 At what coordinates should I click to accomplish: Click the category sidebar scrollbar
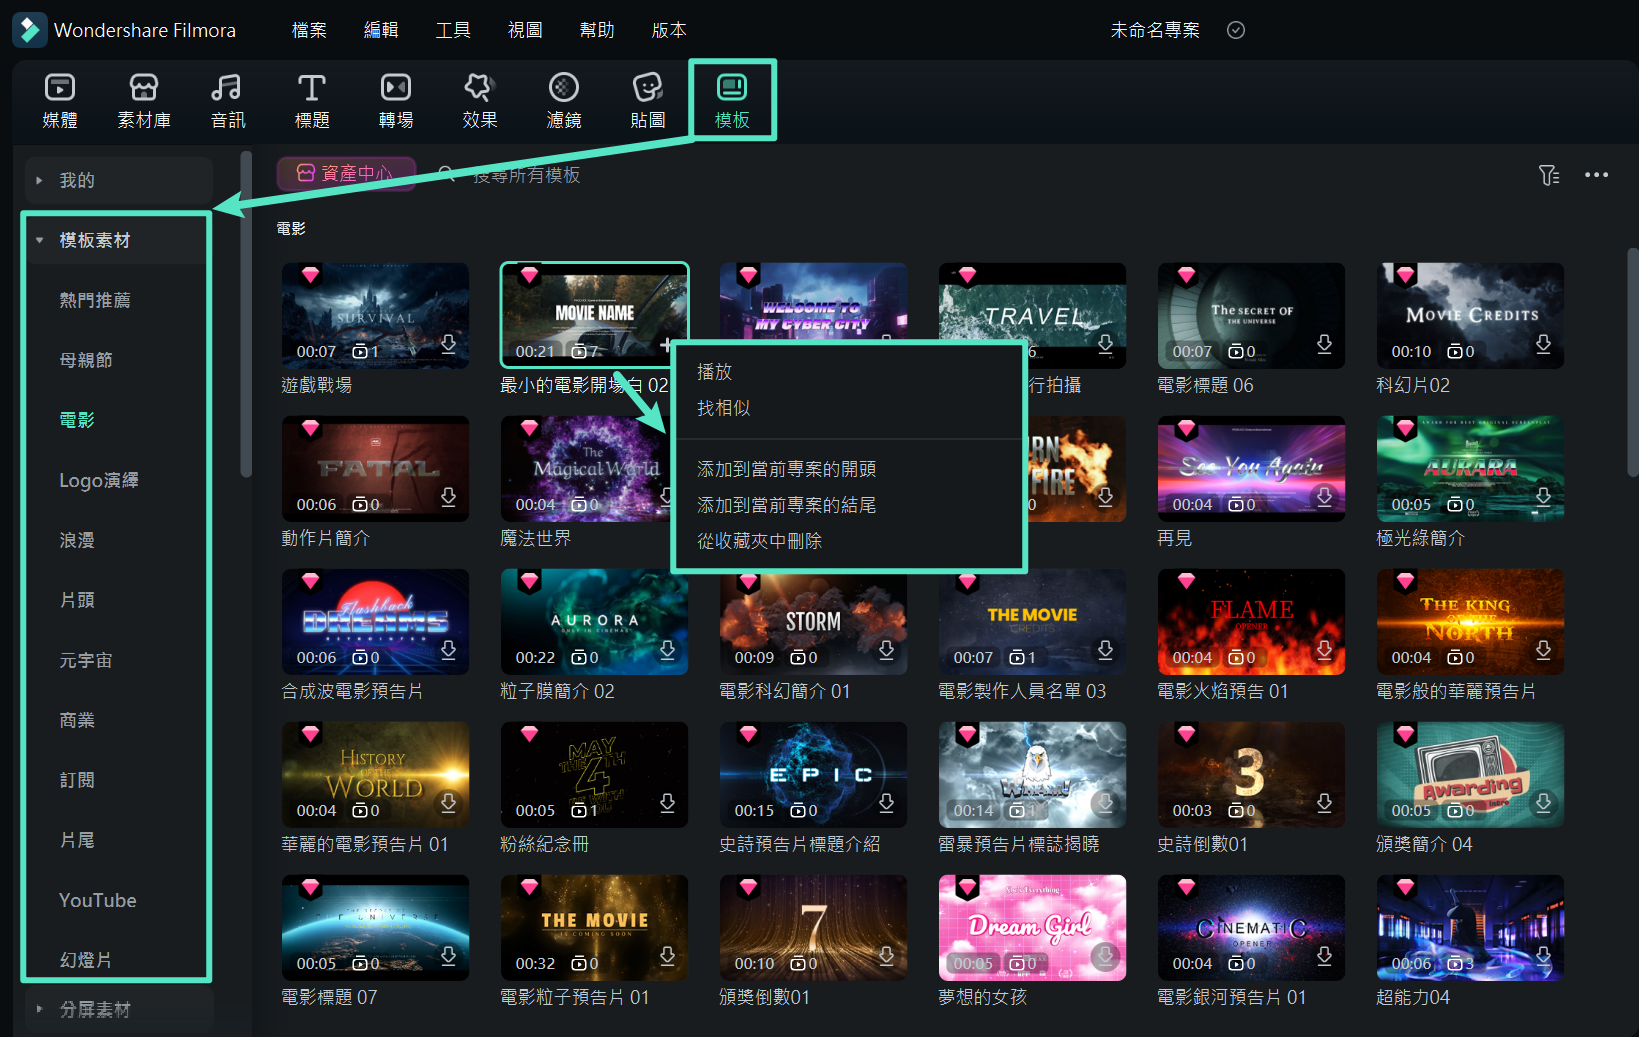point(246,315)
